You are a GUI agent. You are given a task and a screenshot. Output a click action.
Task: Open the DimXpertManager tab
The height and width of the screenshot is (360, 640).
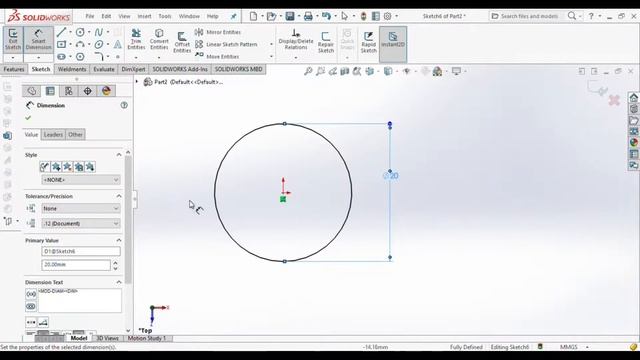click(87, 91)
